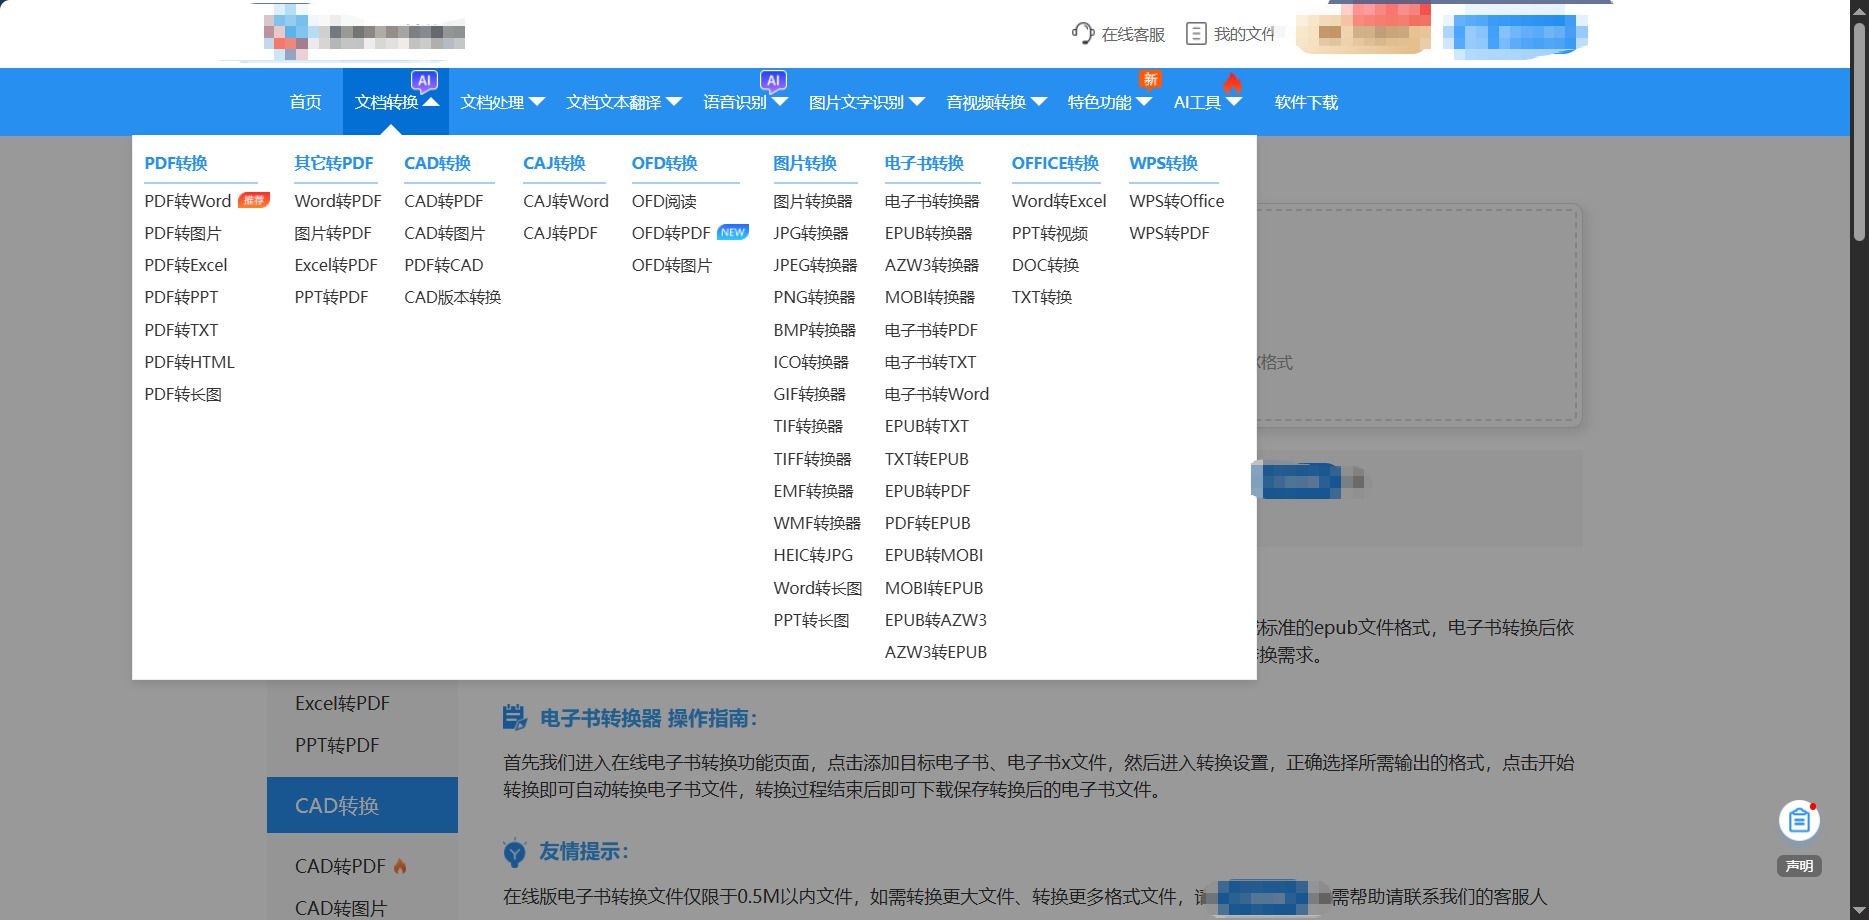Screen dimensions: 1869x920
Task: Click the statement clipboard icon
Action: (1799, 821)
